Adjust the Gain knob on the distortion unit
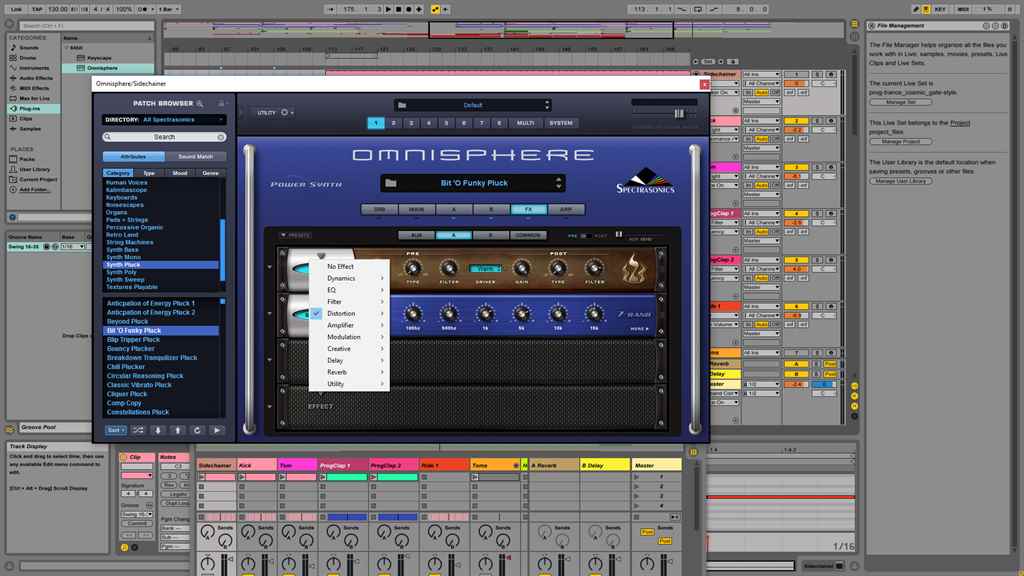 tap(522, 267)
